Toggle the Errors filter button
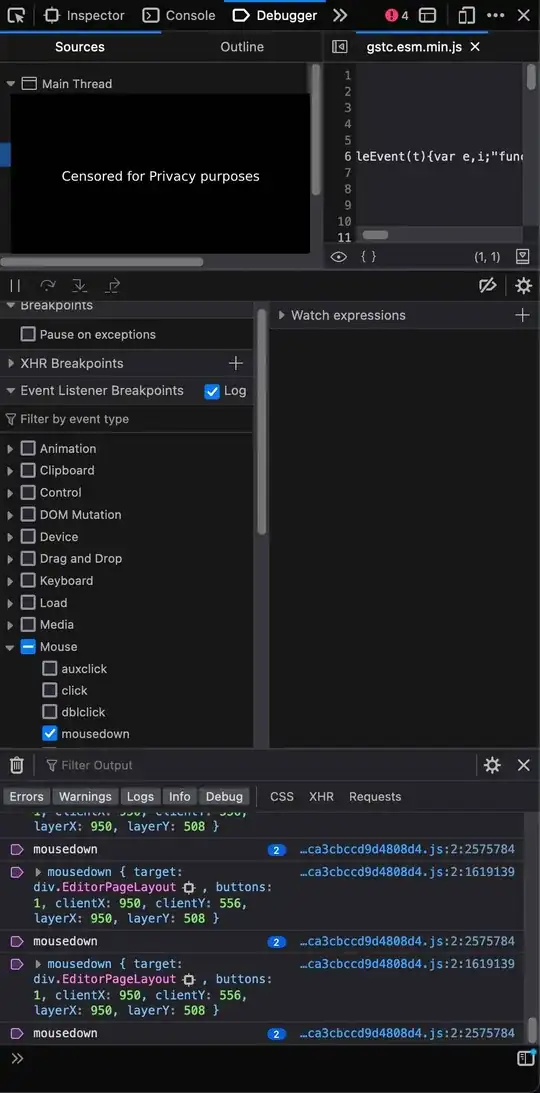The width and height of the screenshot is (540, 1093). click(26, 796)
